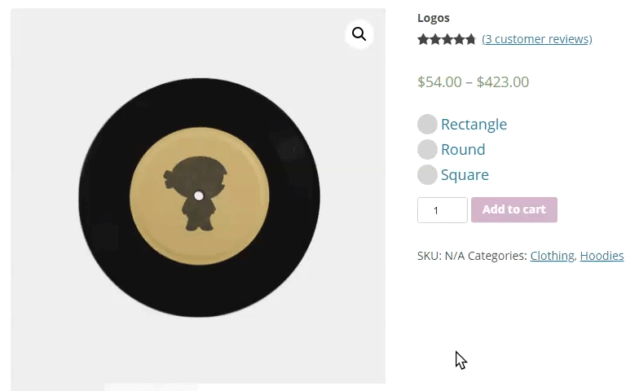
Task: Click the Add to cart button
Action: point(514,210)
